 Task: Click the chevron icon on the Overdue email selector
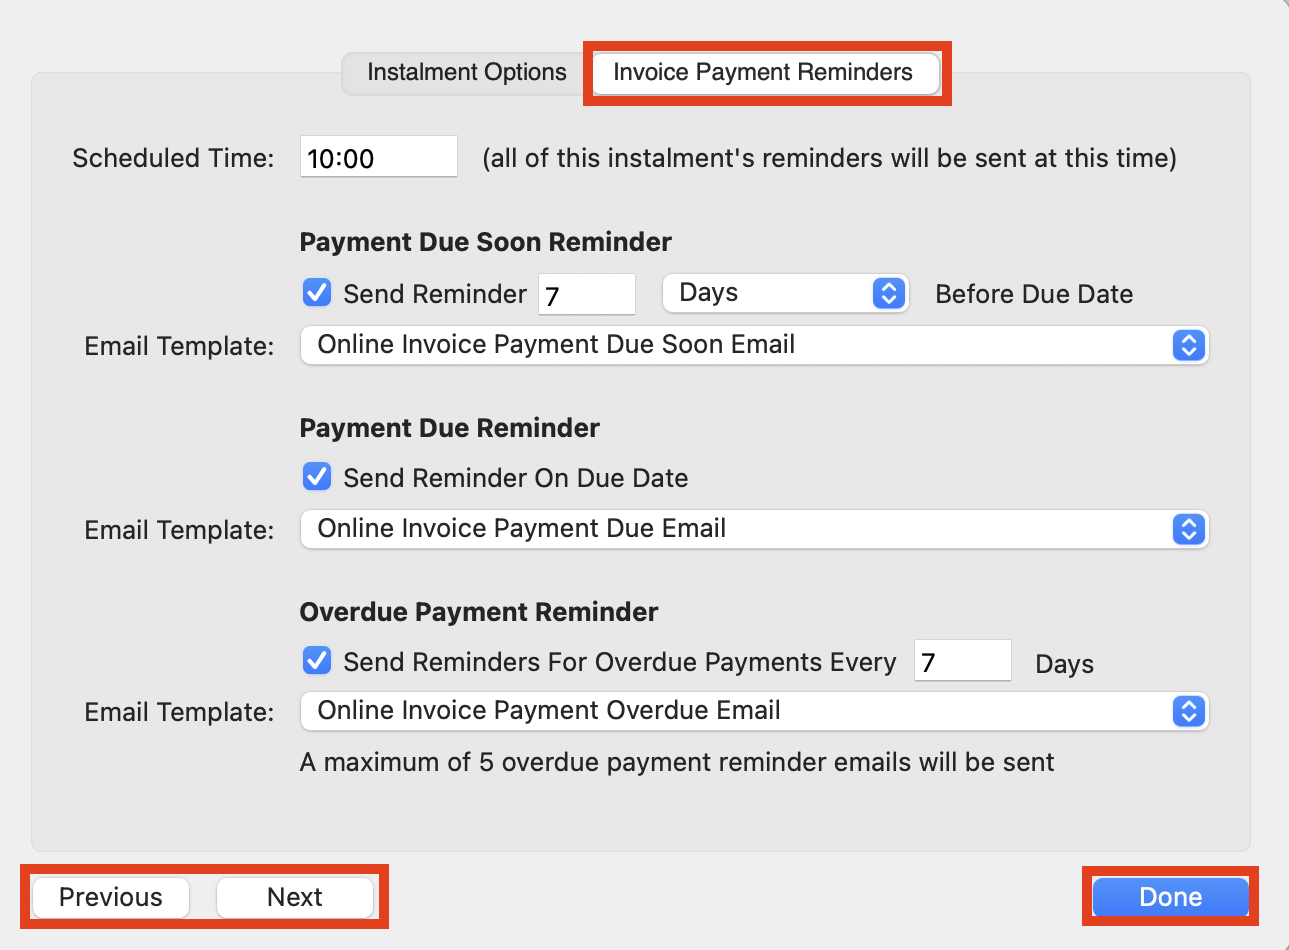1189,711
